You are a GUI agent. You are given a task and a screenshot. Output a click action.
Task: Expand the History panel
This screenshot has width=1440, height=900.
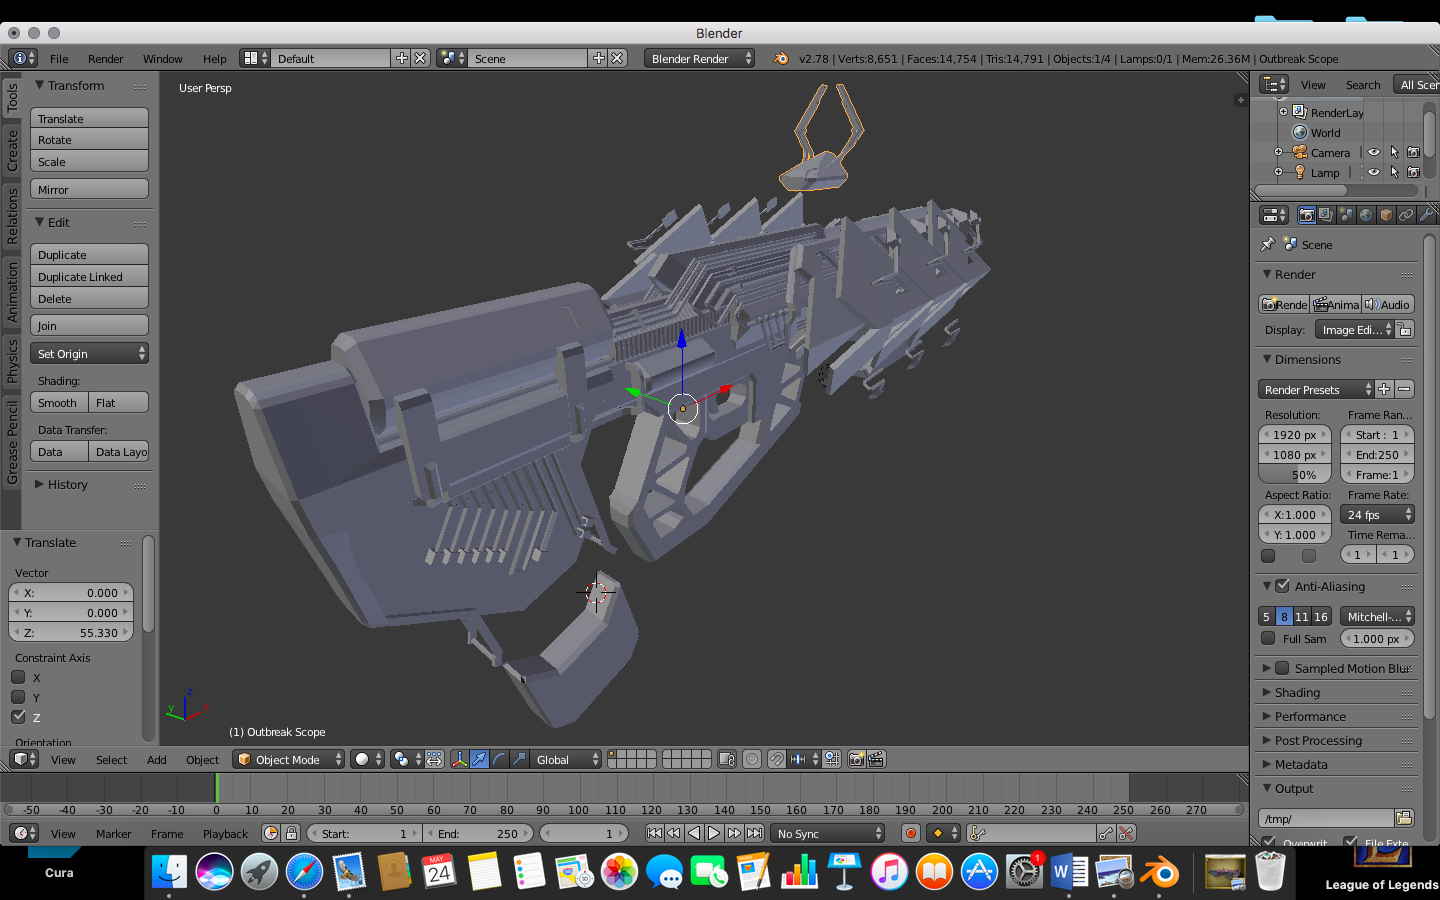tap(67, 484)
